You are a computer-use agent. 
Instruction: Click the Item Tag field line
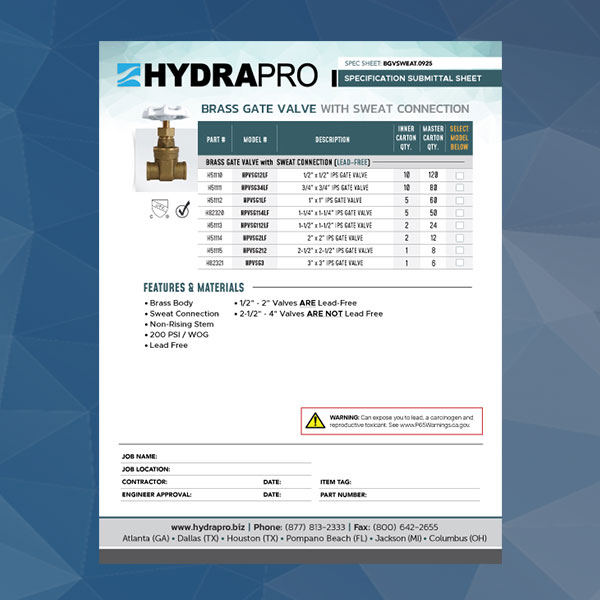click(399, 482)
